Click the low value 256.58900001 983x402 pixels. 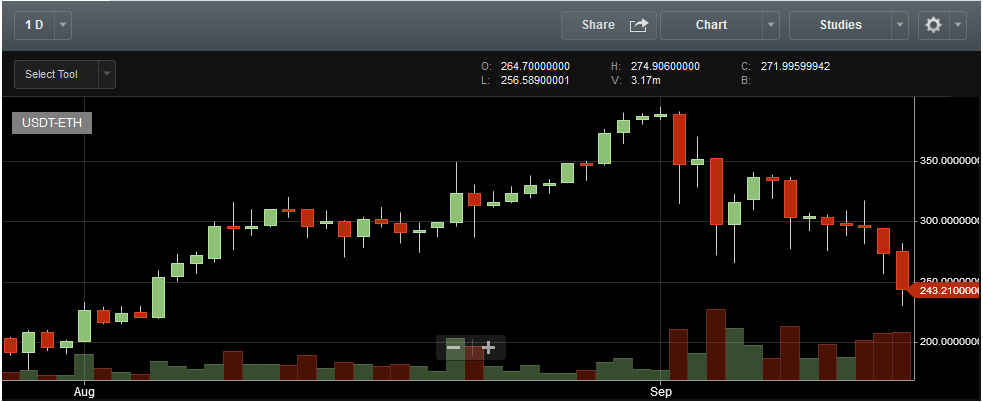535,80
